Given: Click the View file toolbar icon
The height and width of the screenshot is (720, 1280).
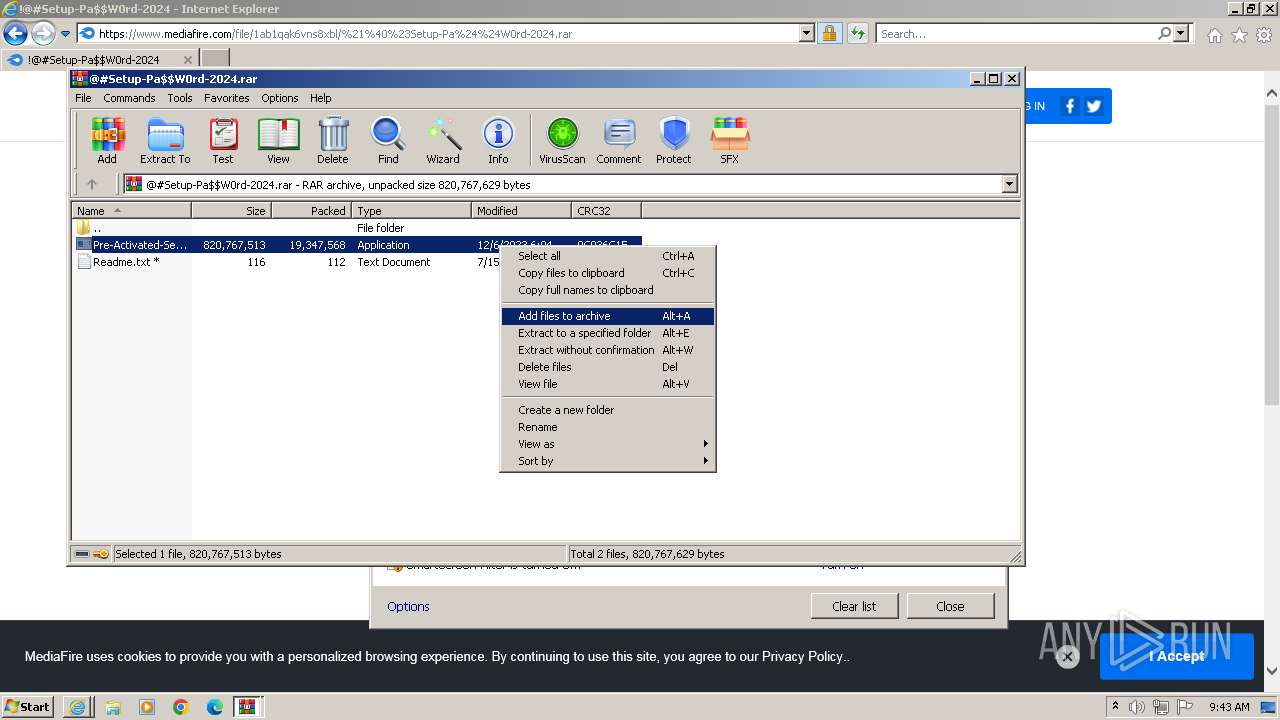Looking at the screenshot, I should pos(278,140).
